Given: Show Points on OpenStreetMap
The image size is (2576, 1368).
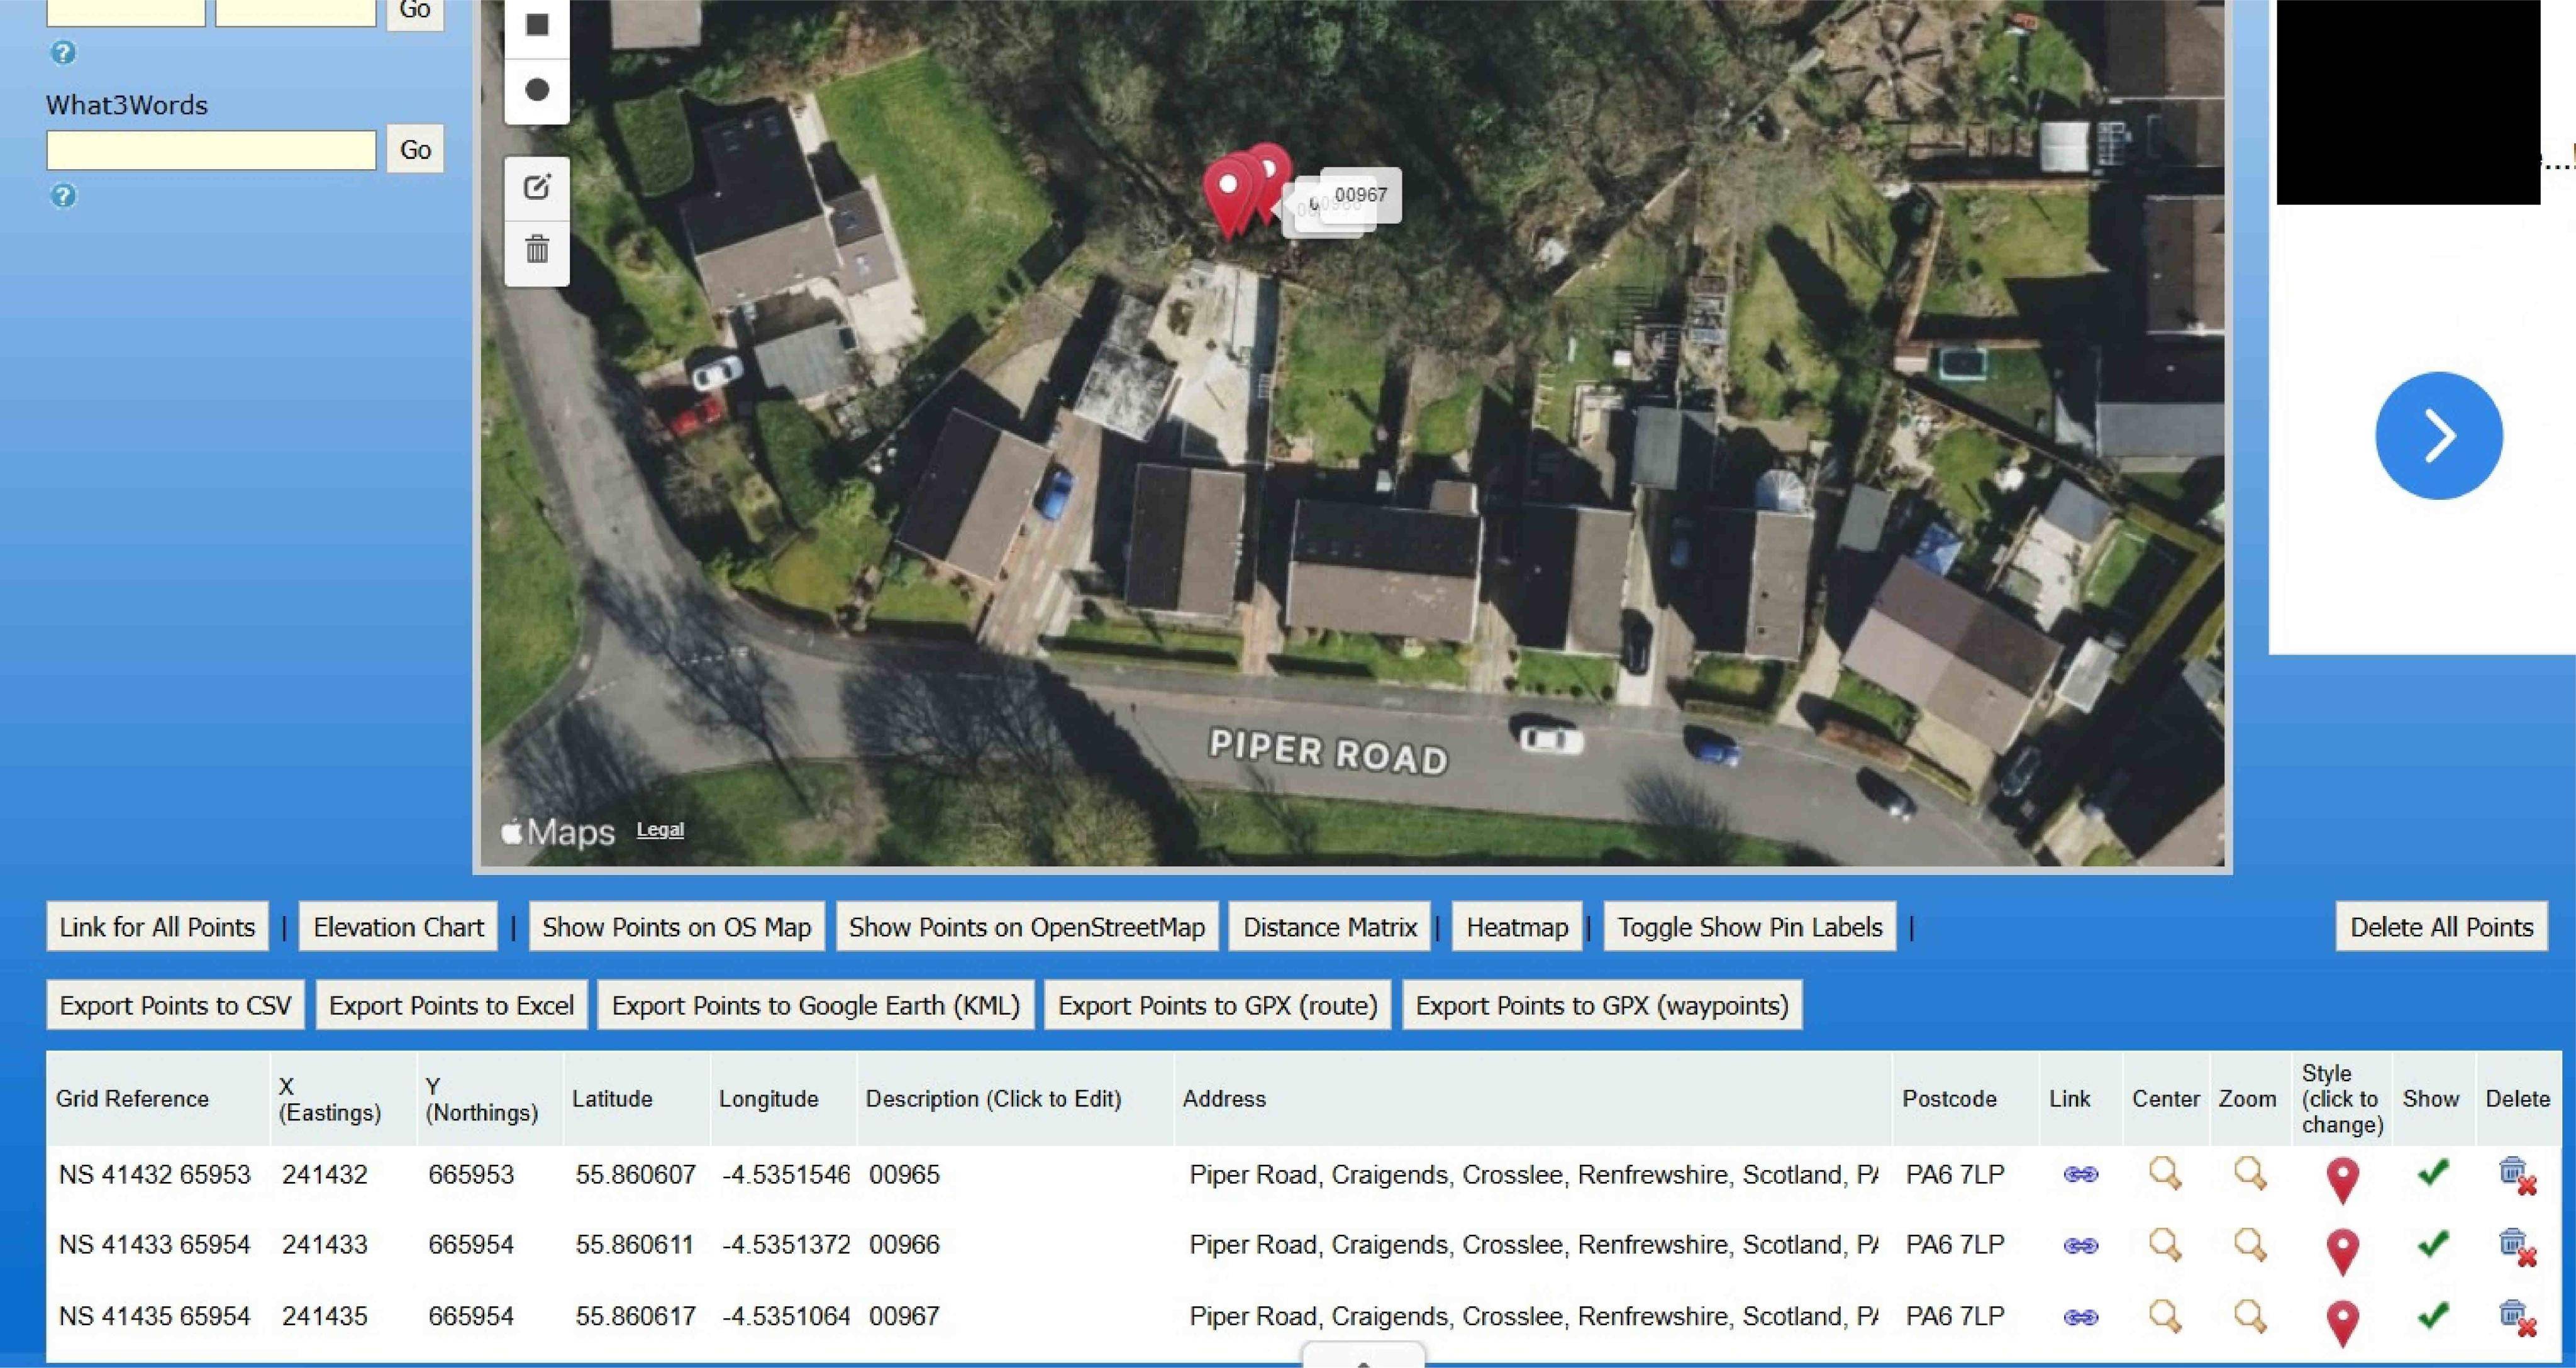Looking at the screenshot, I should tap(1027, 927).
